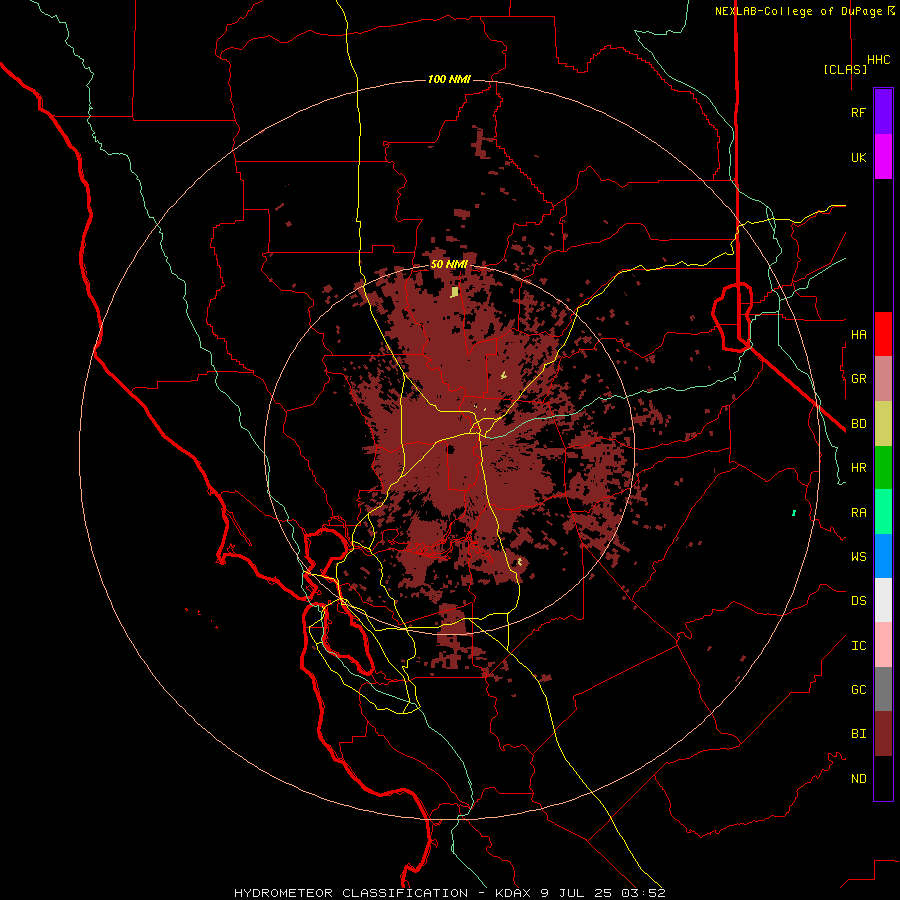The width and height of the screenshot is (900, 900).
Task: Click the 'IC' legend label
Action: coord(858,646)
